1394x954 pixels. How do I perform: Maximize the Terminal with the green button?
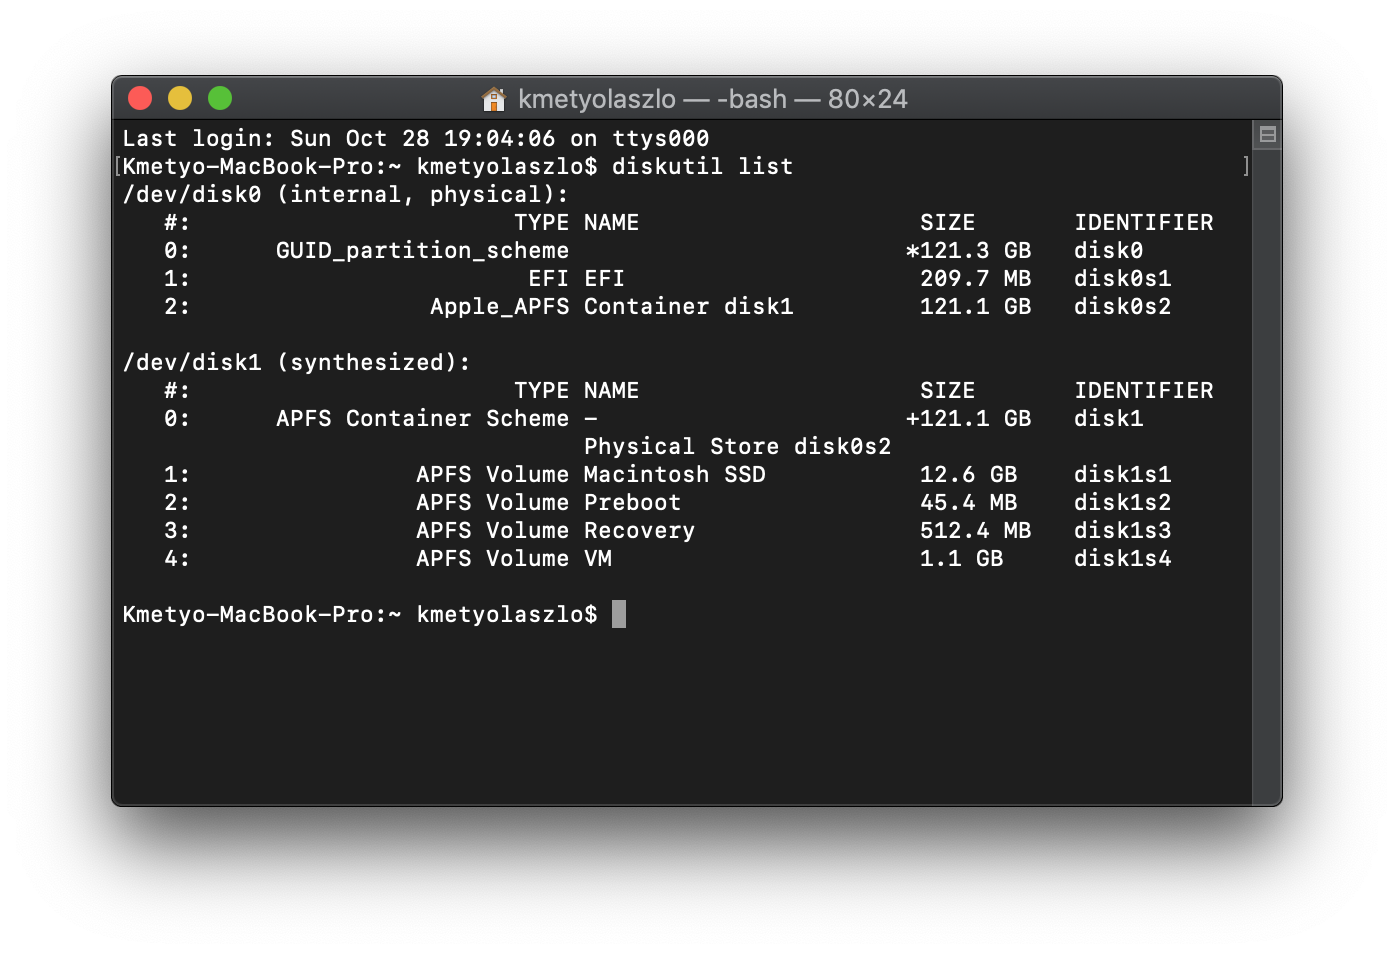tap(220, 98)
